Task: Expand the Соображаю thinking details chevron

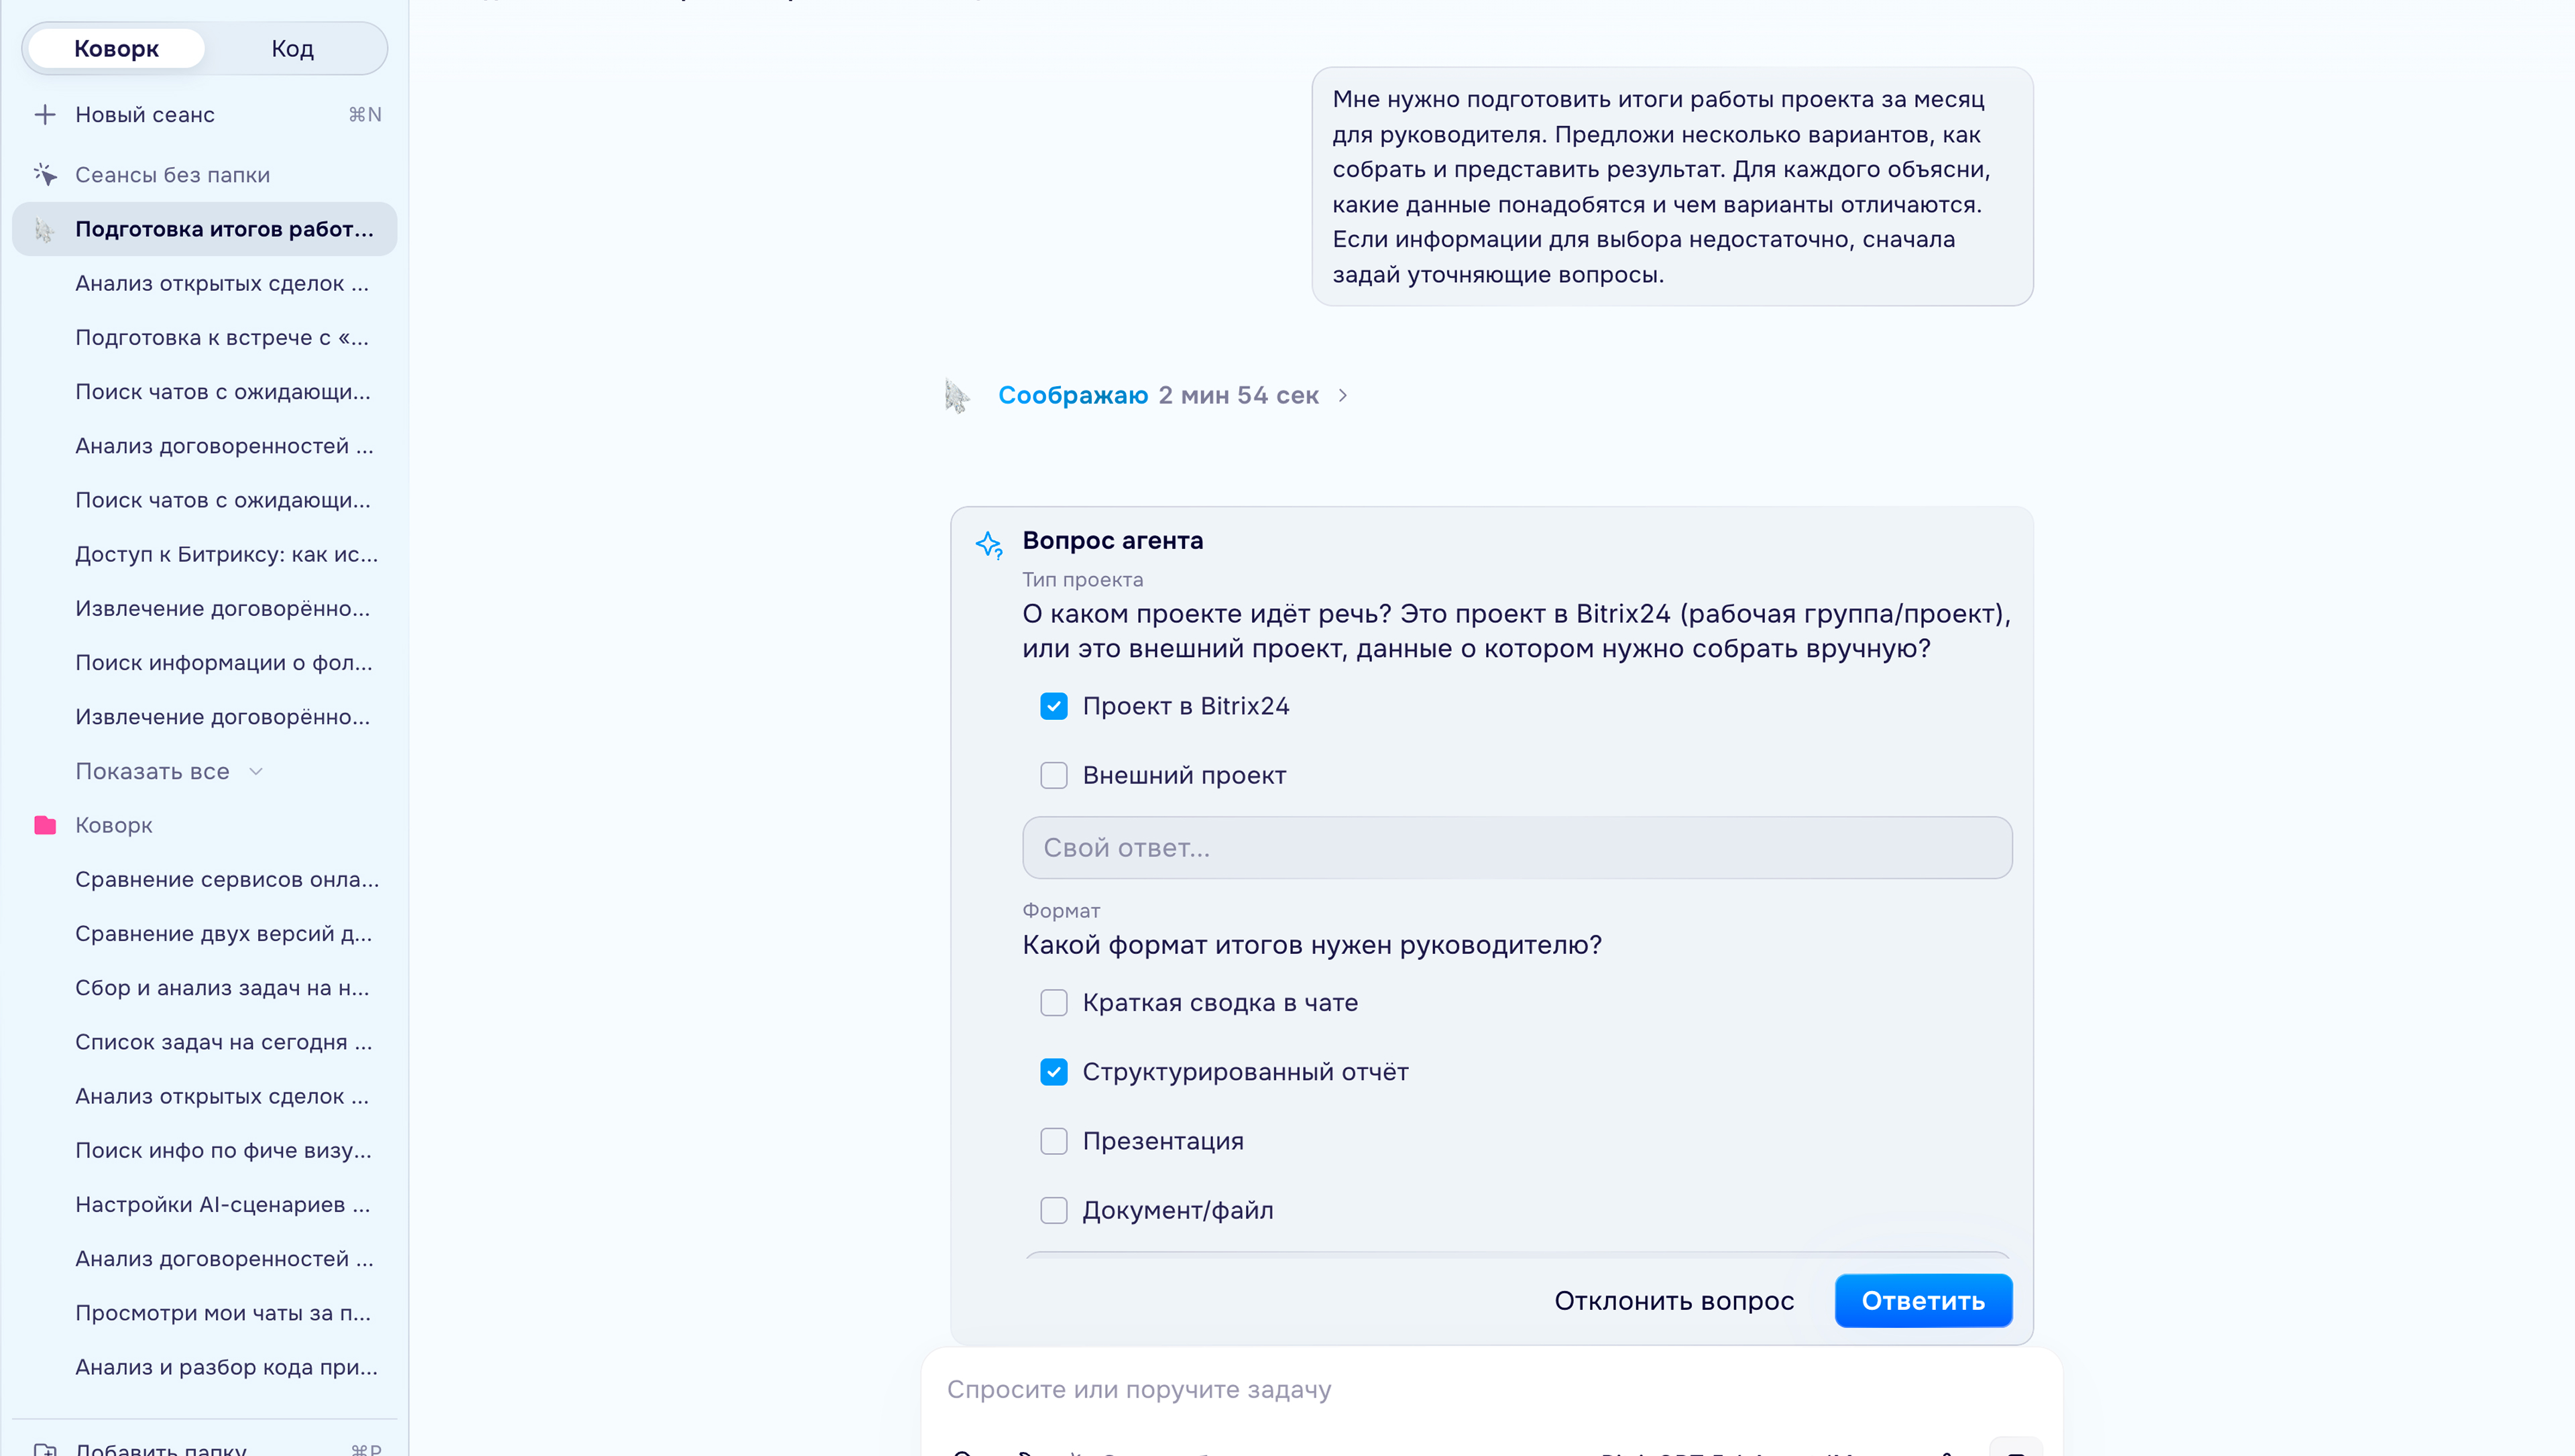Action: [x=1343, y=396]
